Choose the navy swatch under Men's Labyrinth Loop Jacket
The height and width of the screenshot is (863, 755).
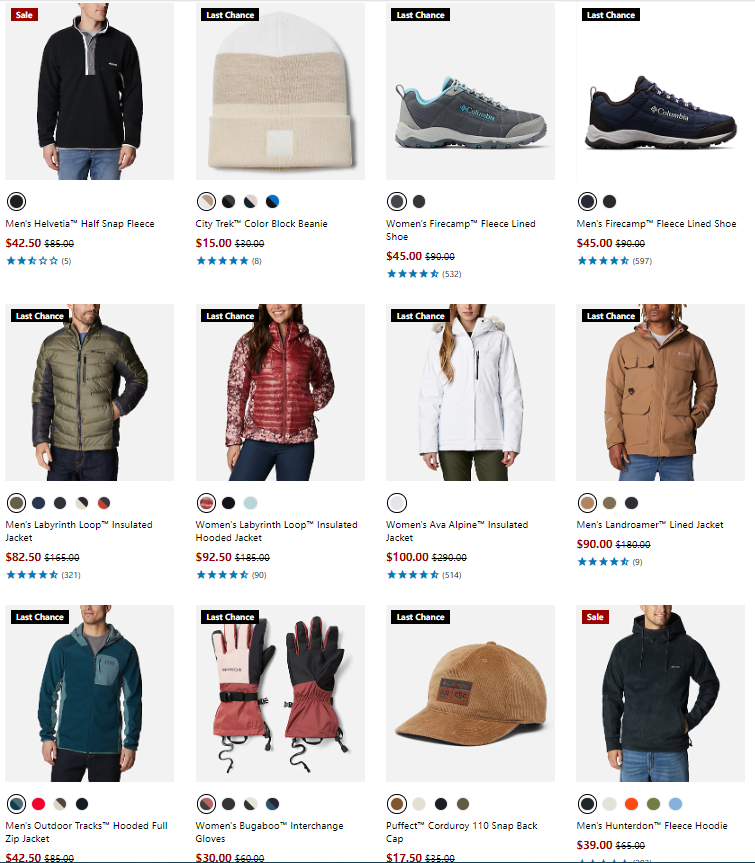[38, 503]
